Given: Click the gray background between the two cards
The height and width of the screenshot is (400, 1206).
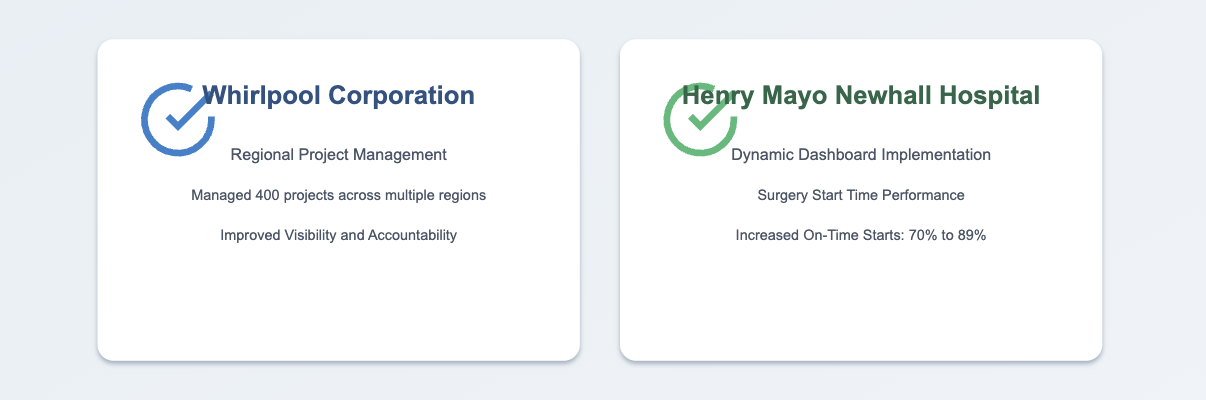Looking at the screenshot, I should click(600, 200).
